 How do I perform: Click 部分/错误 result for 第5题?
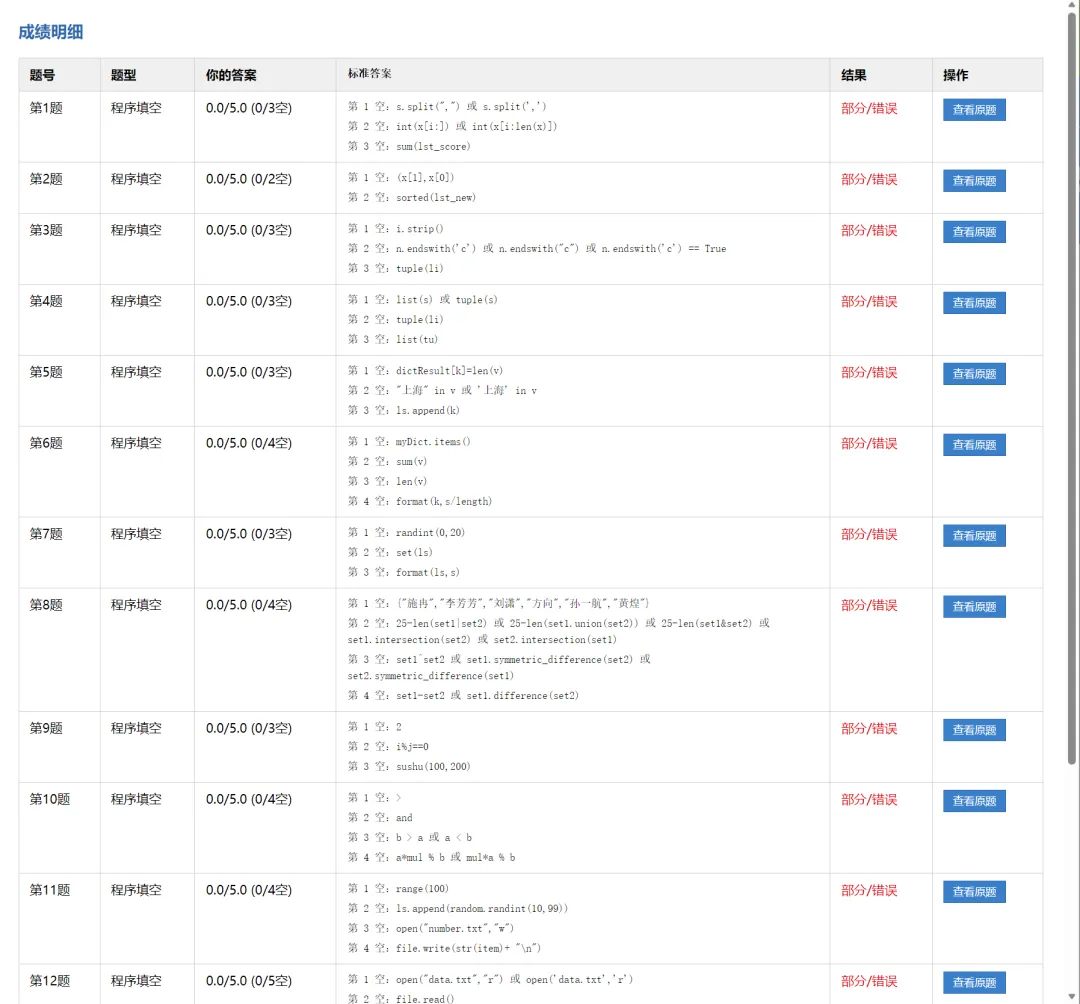(869, 372)
